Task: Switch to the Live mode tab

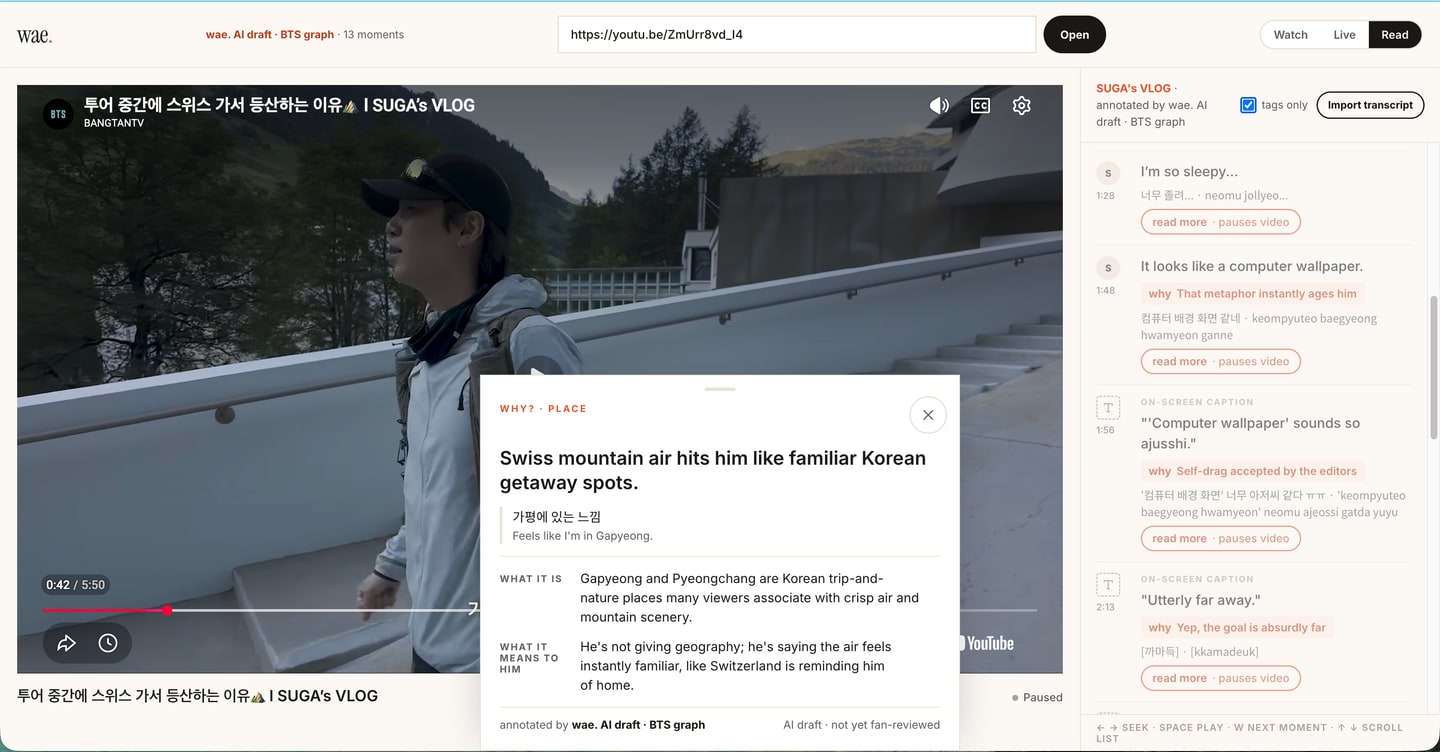Action: tap(1344, 34)
